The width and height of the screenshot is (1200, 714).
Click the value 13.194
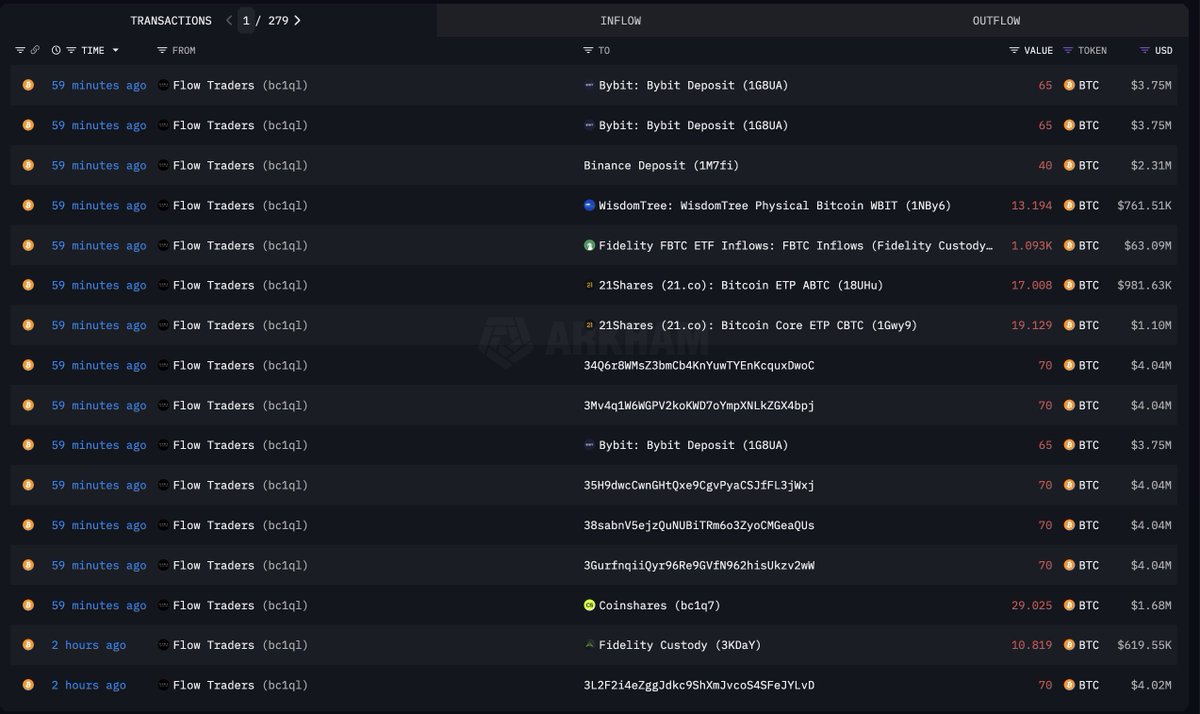[1032, 205]
